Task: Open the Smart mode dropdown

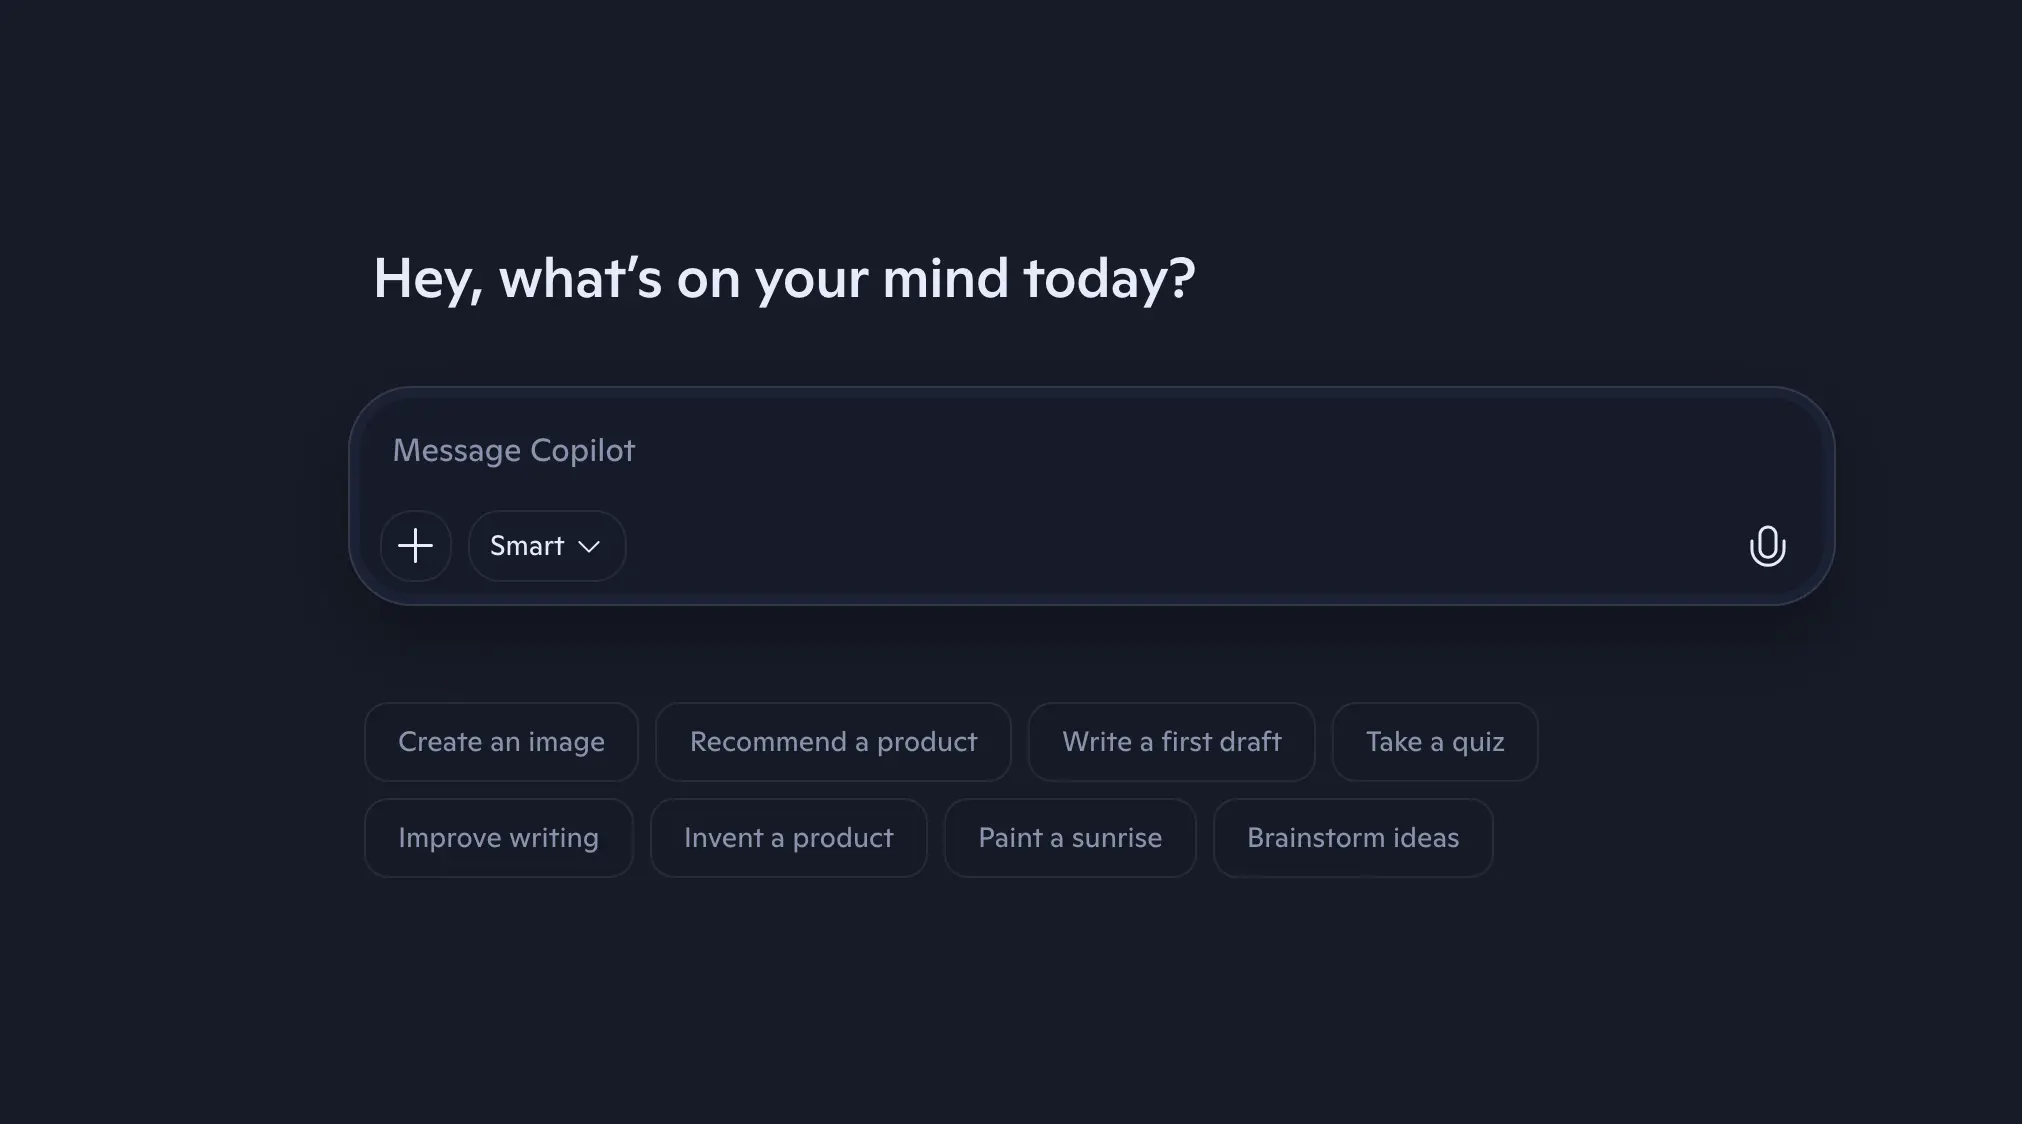Action: coord(546,546)
